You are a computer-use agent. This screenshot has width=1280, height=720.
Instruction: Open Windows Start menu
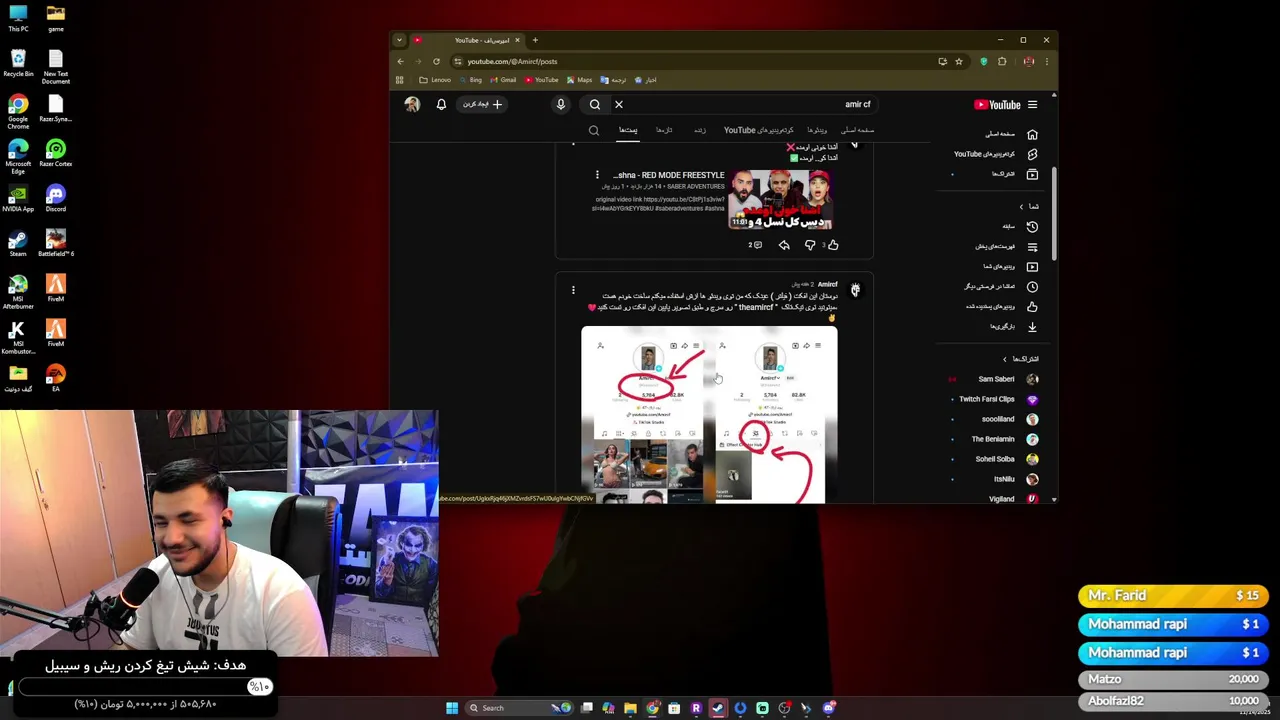pyautogui.click(x=452, y=708)
